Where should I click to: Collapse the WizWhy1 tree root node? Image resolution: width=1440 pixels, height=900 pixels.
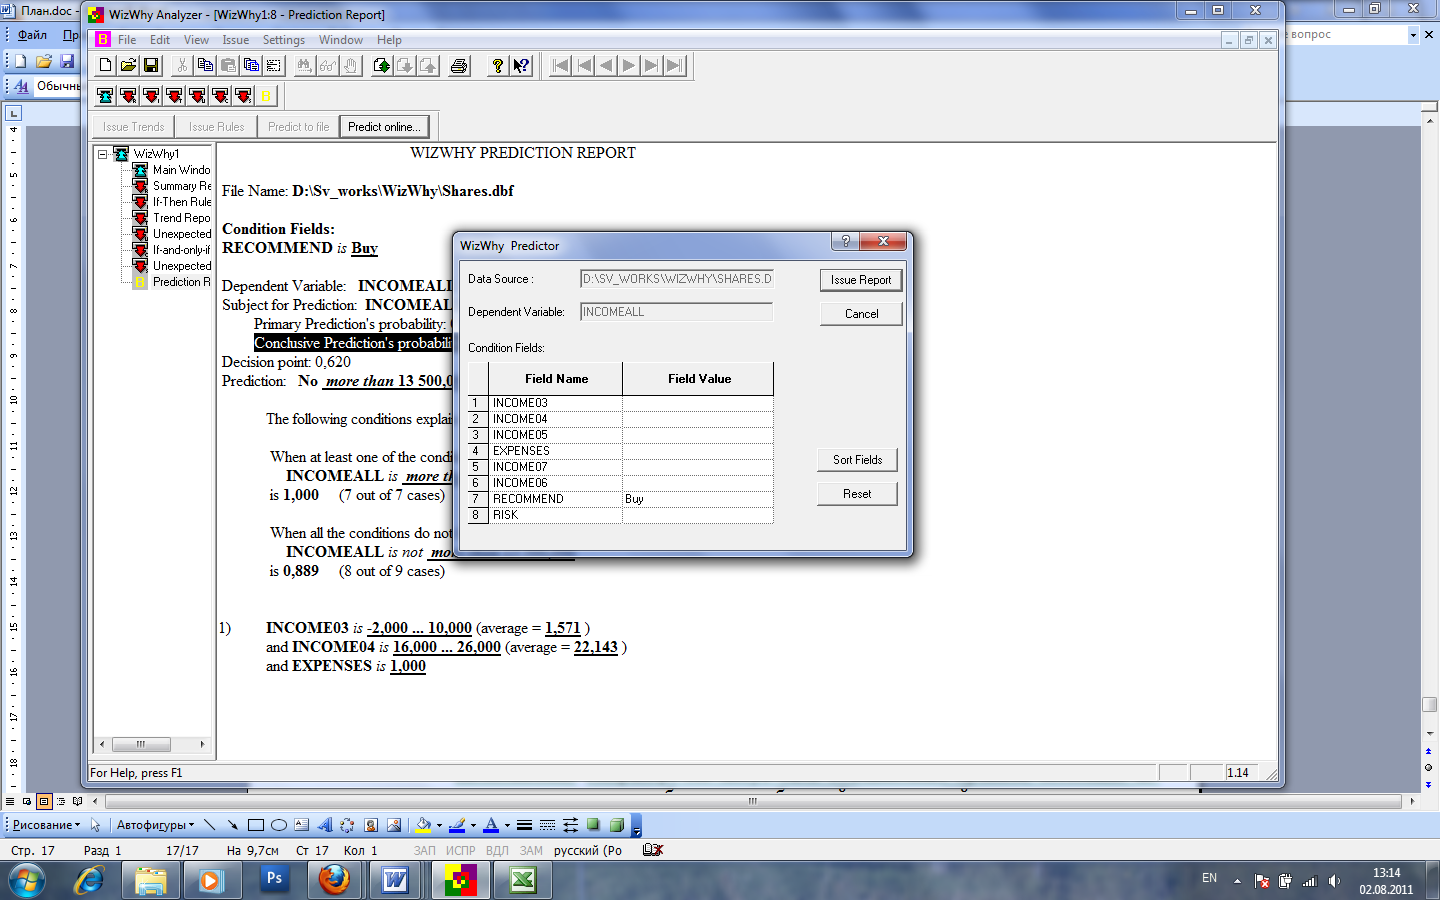[x=102, y=154]
